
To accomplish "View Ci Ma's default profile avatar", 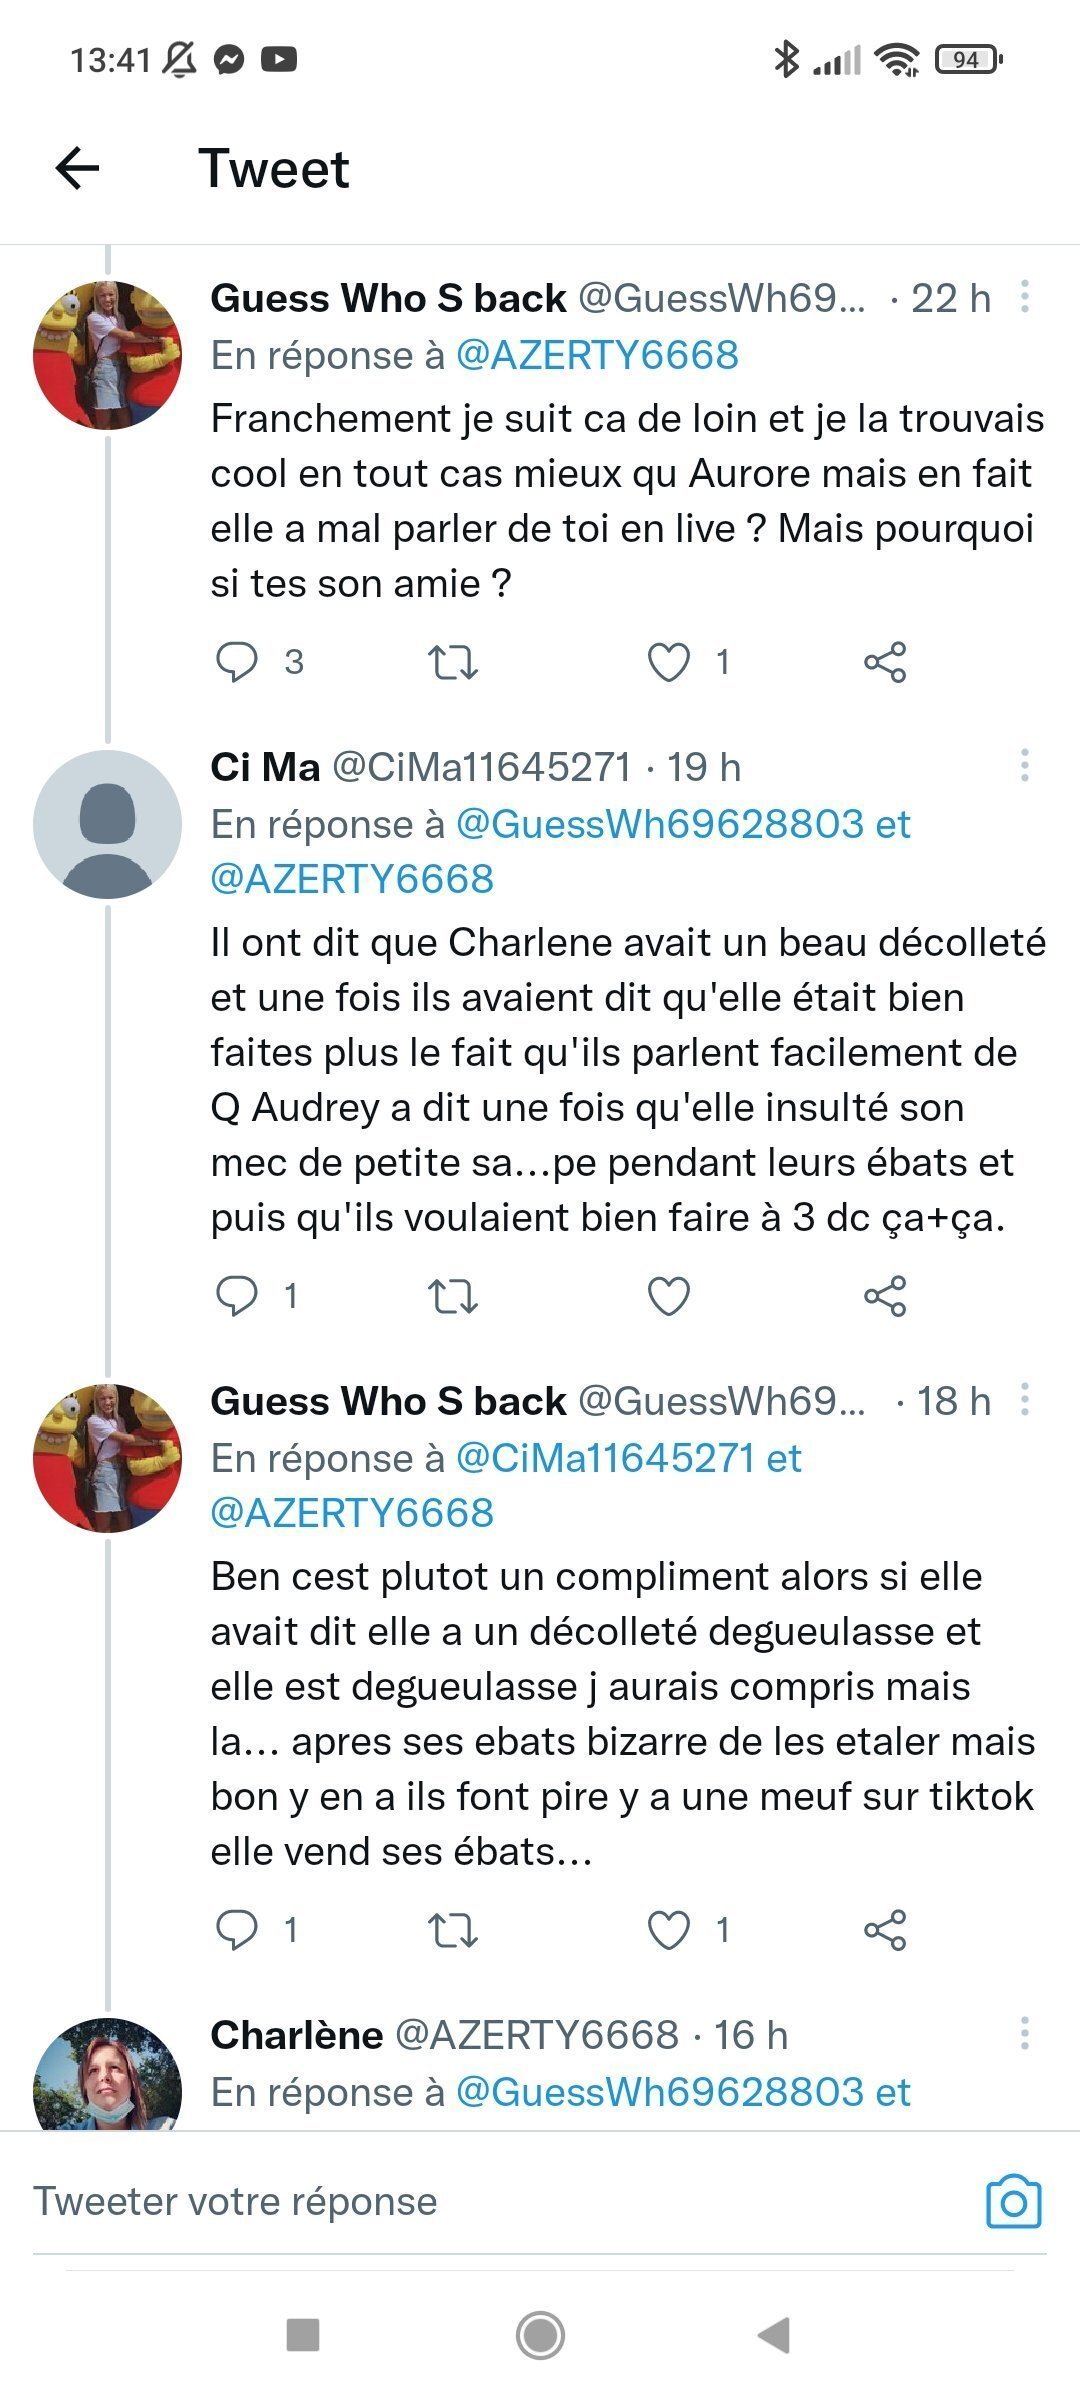I will pyautogui.click(x=107, y=824).
